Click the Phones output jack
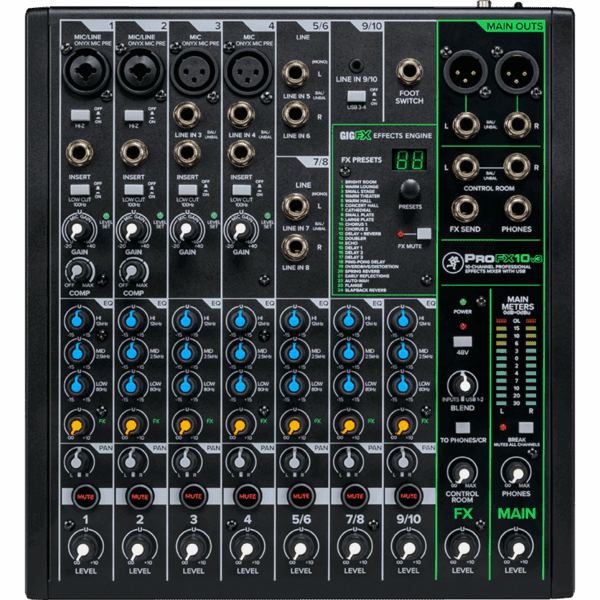Screen dimensions: 600x600 (518, 208)
